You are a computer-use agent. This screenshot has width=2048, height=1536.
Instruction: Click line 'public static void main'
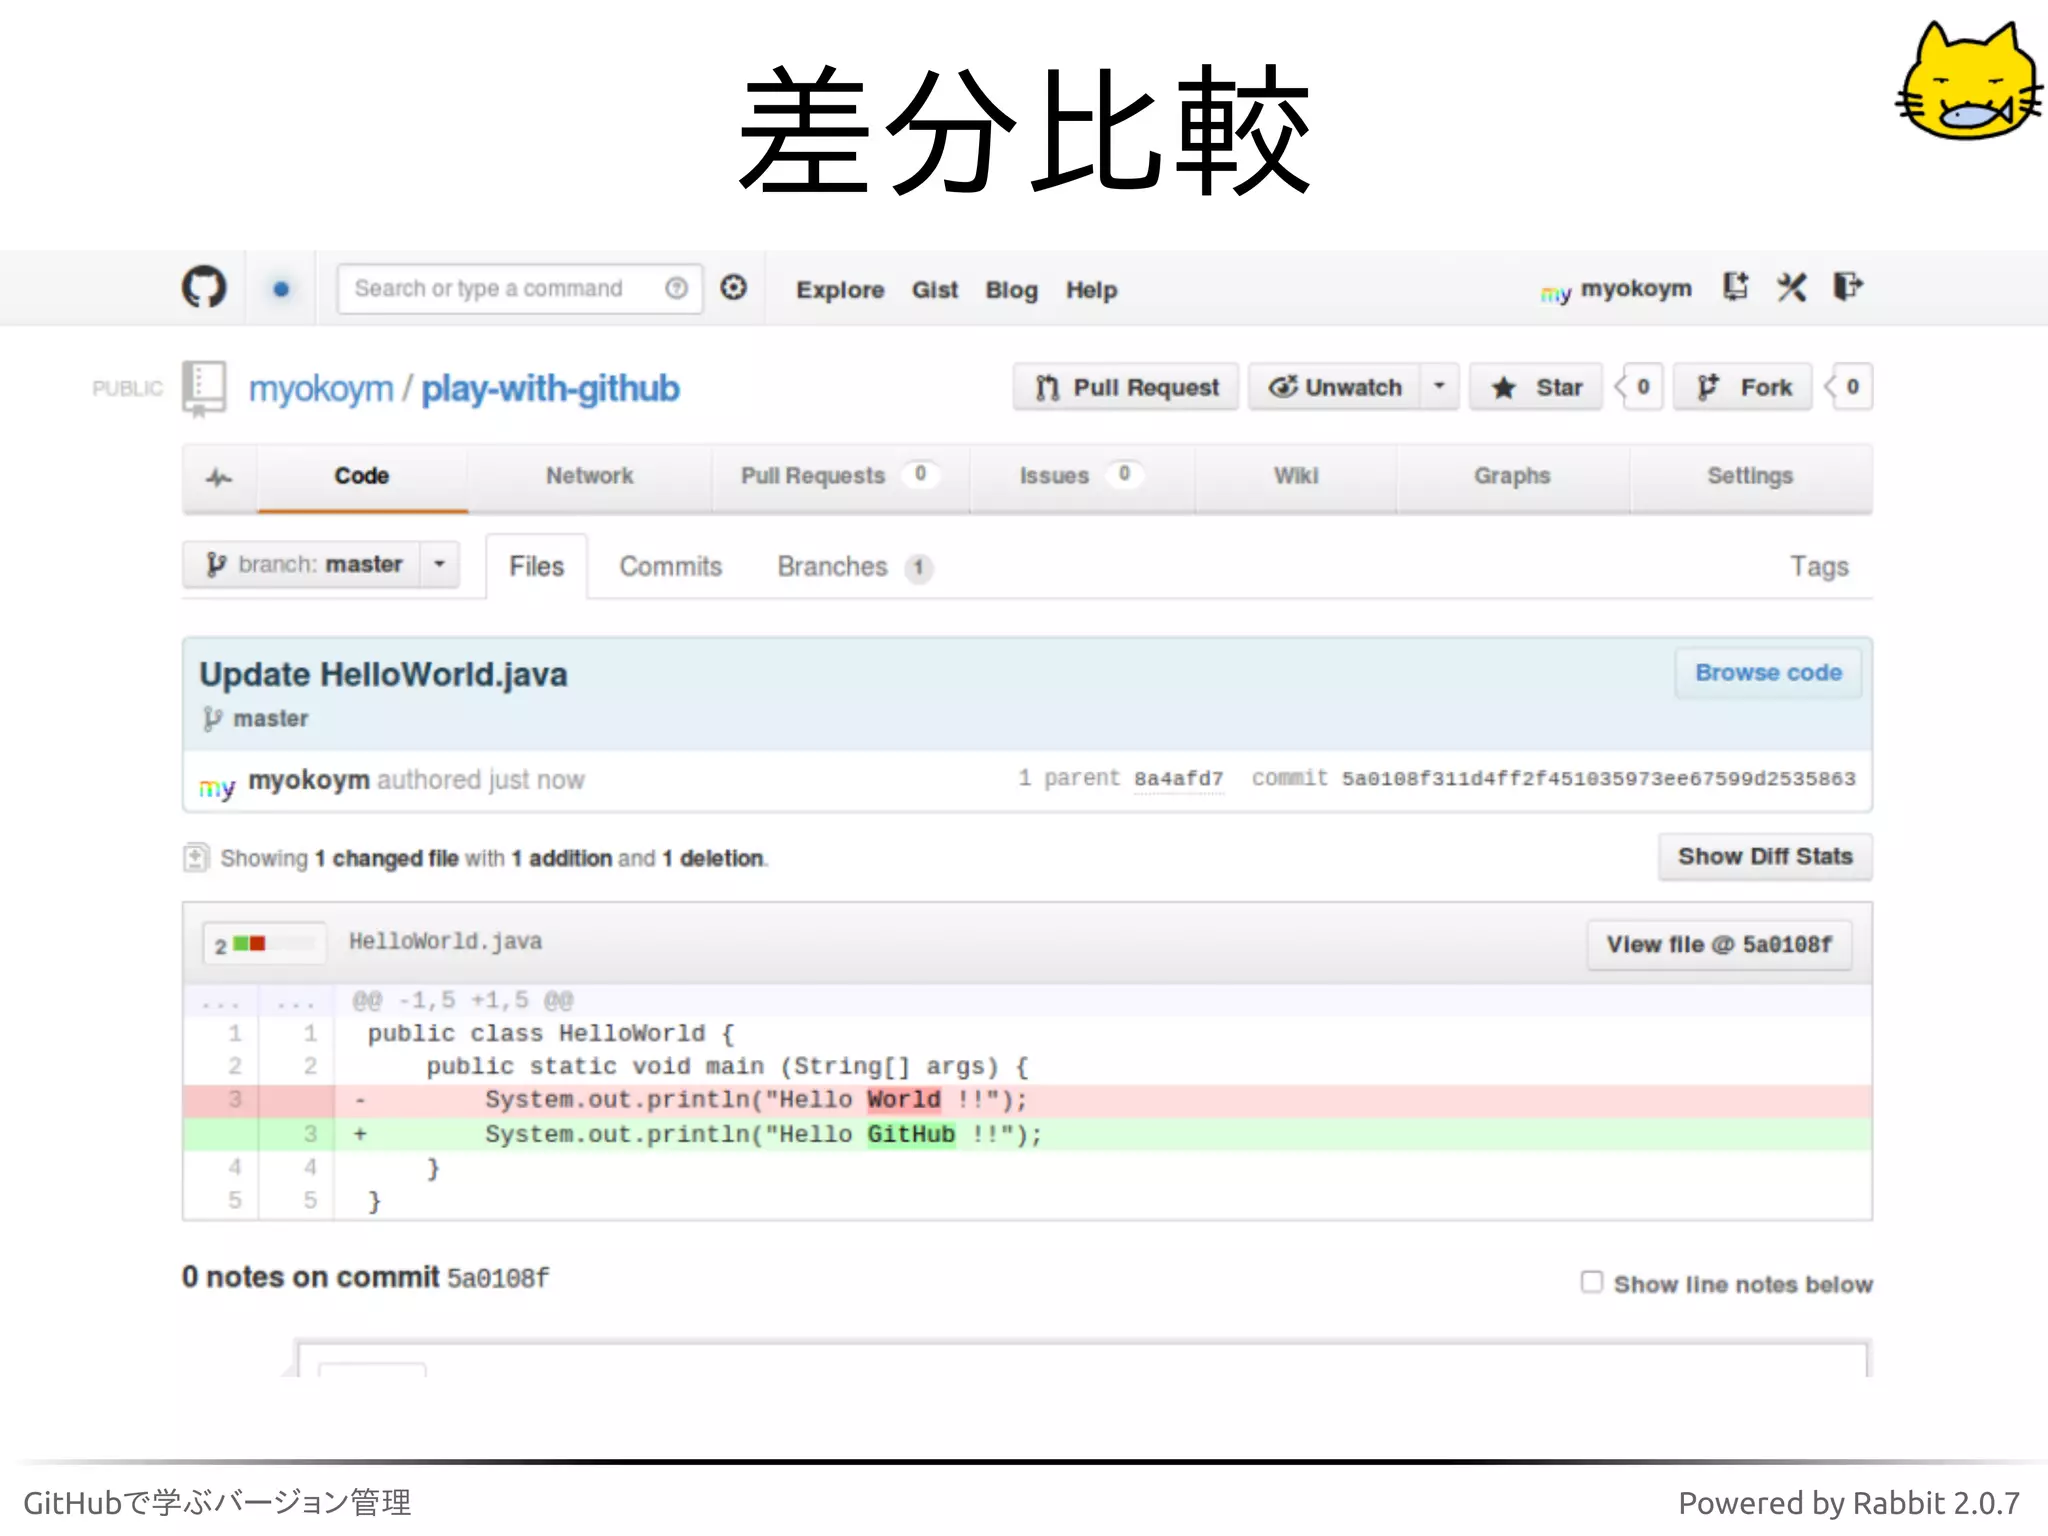pyautogui.click(x=727, y=1067)
